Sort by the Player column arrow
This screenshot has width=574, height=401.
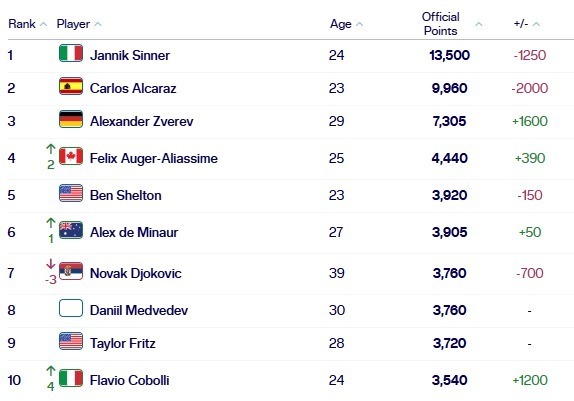click(97, 24)
